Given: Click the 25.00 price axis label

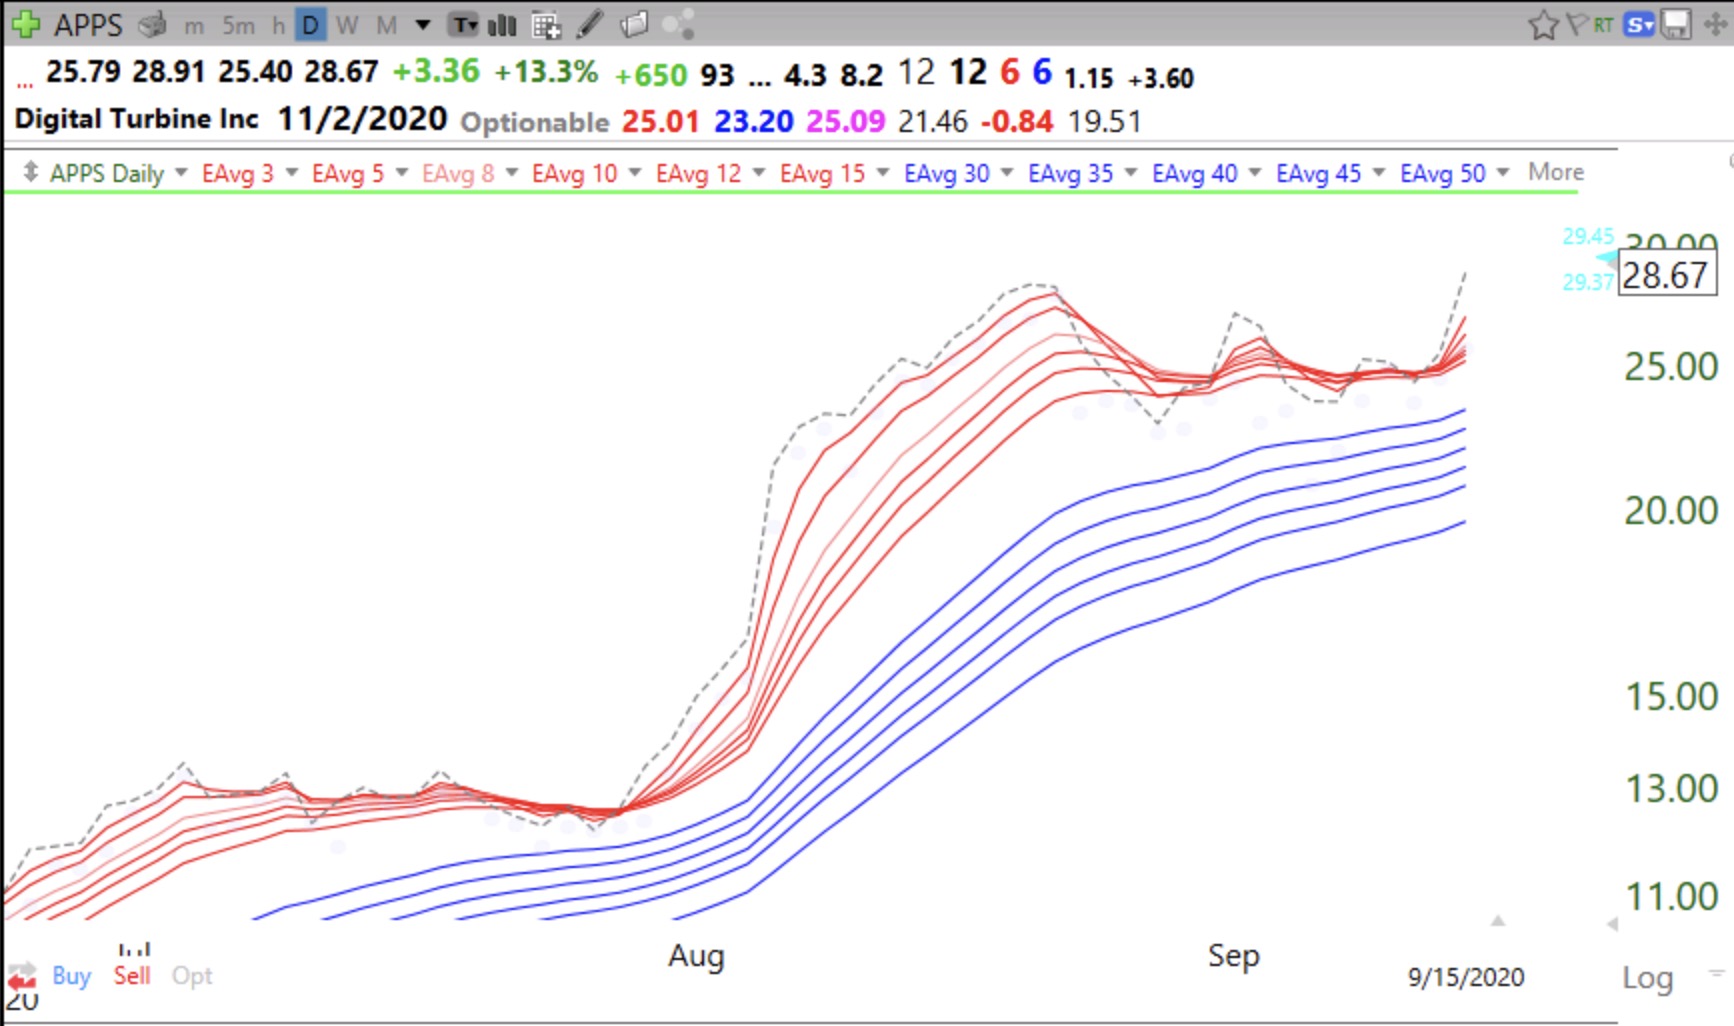Looking at the screenshot, I should (x=1671, y=366).
